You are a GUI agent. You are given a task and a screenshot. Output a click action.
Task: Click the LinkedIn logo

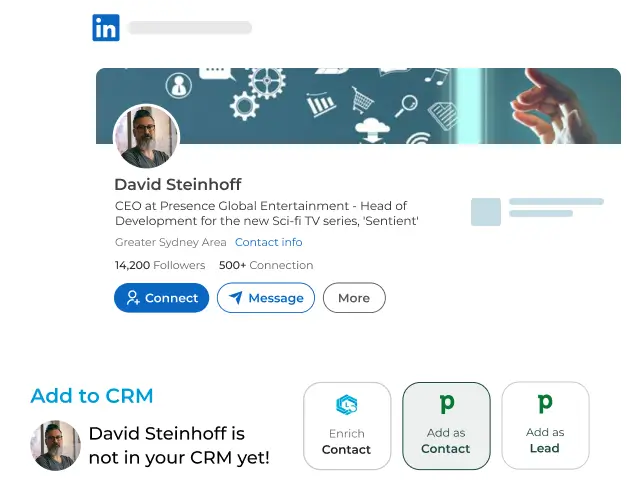(106, 28)
